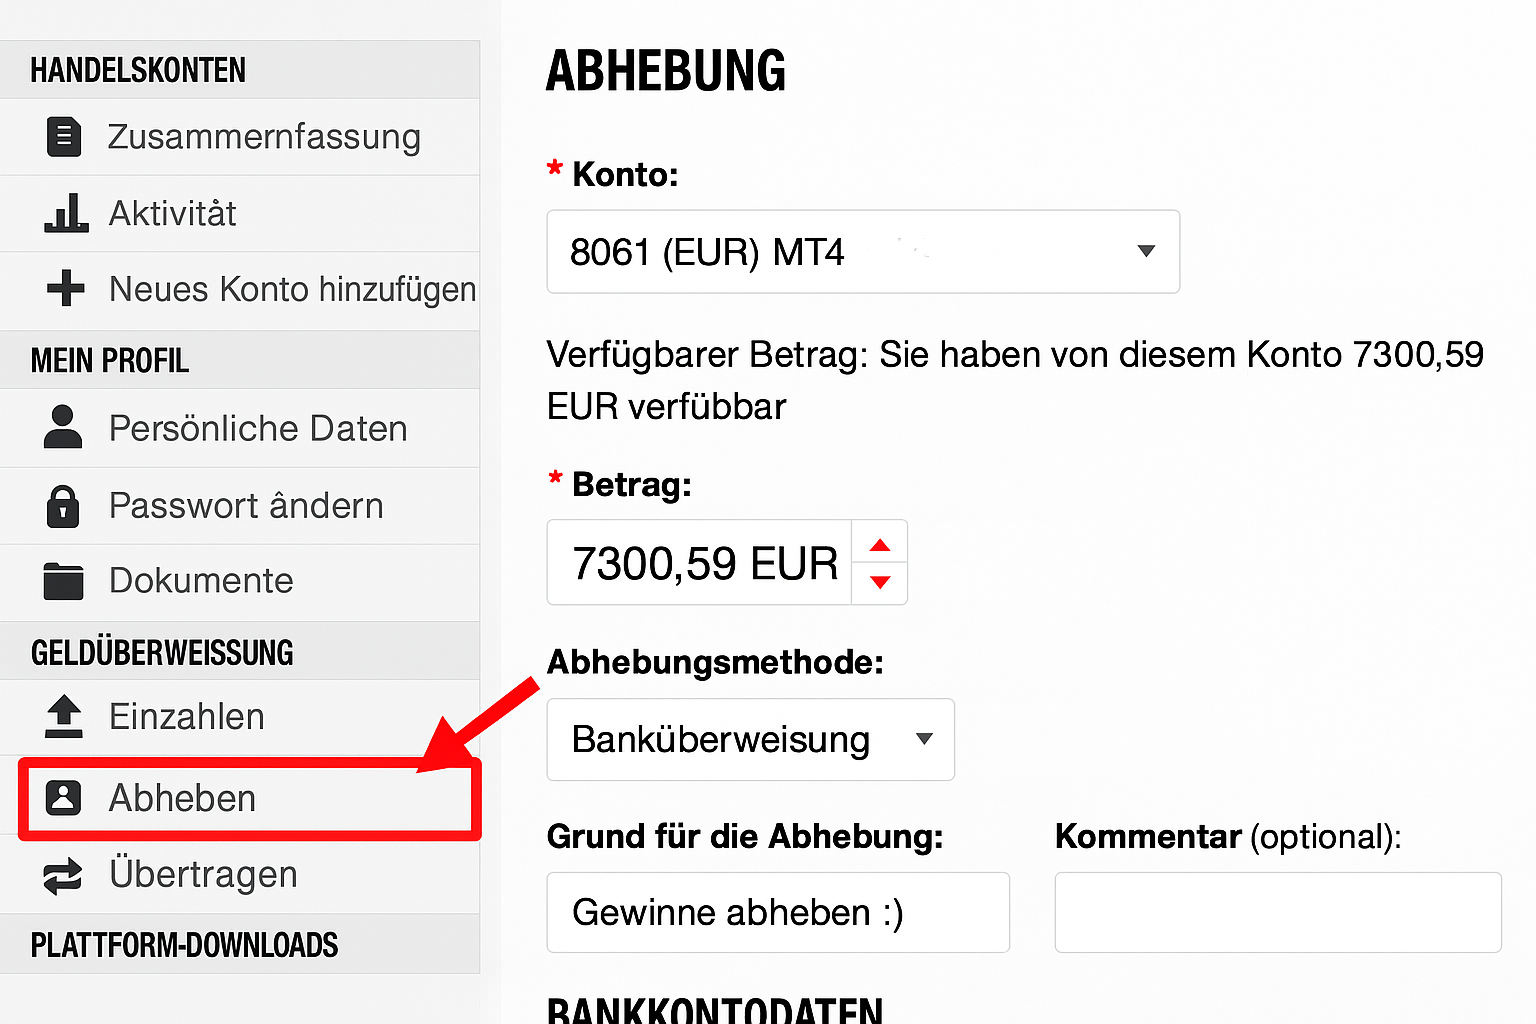The height and width of the screenshot is (1024, 1536).
Task: Click the Zusammernfassung document icon
Action: click(64, 137)
